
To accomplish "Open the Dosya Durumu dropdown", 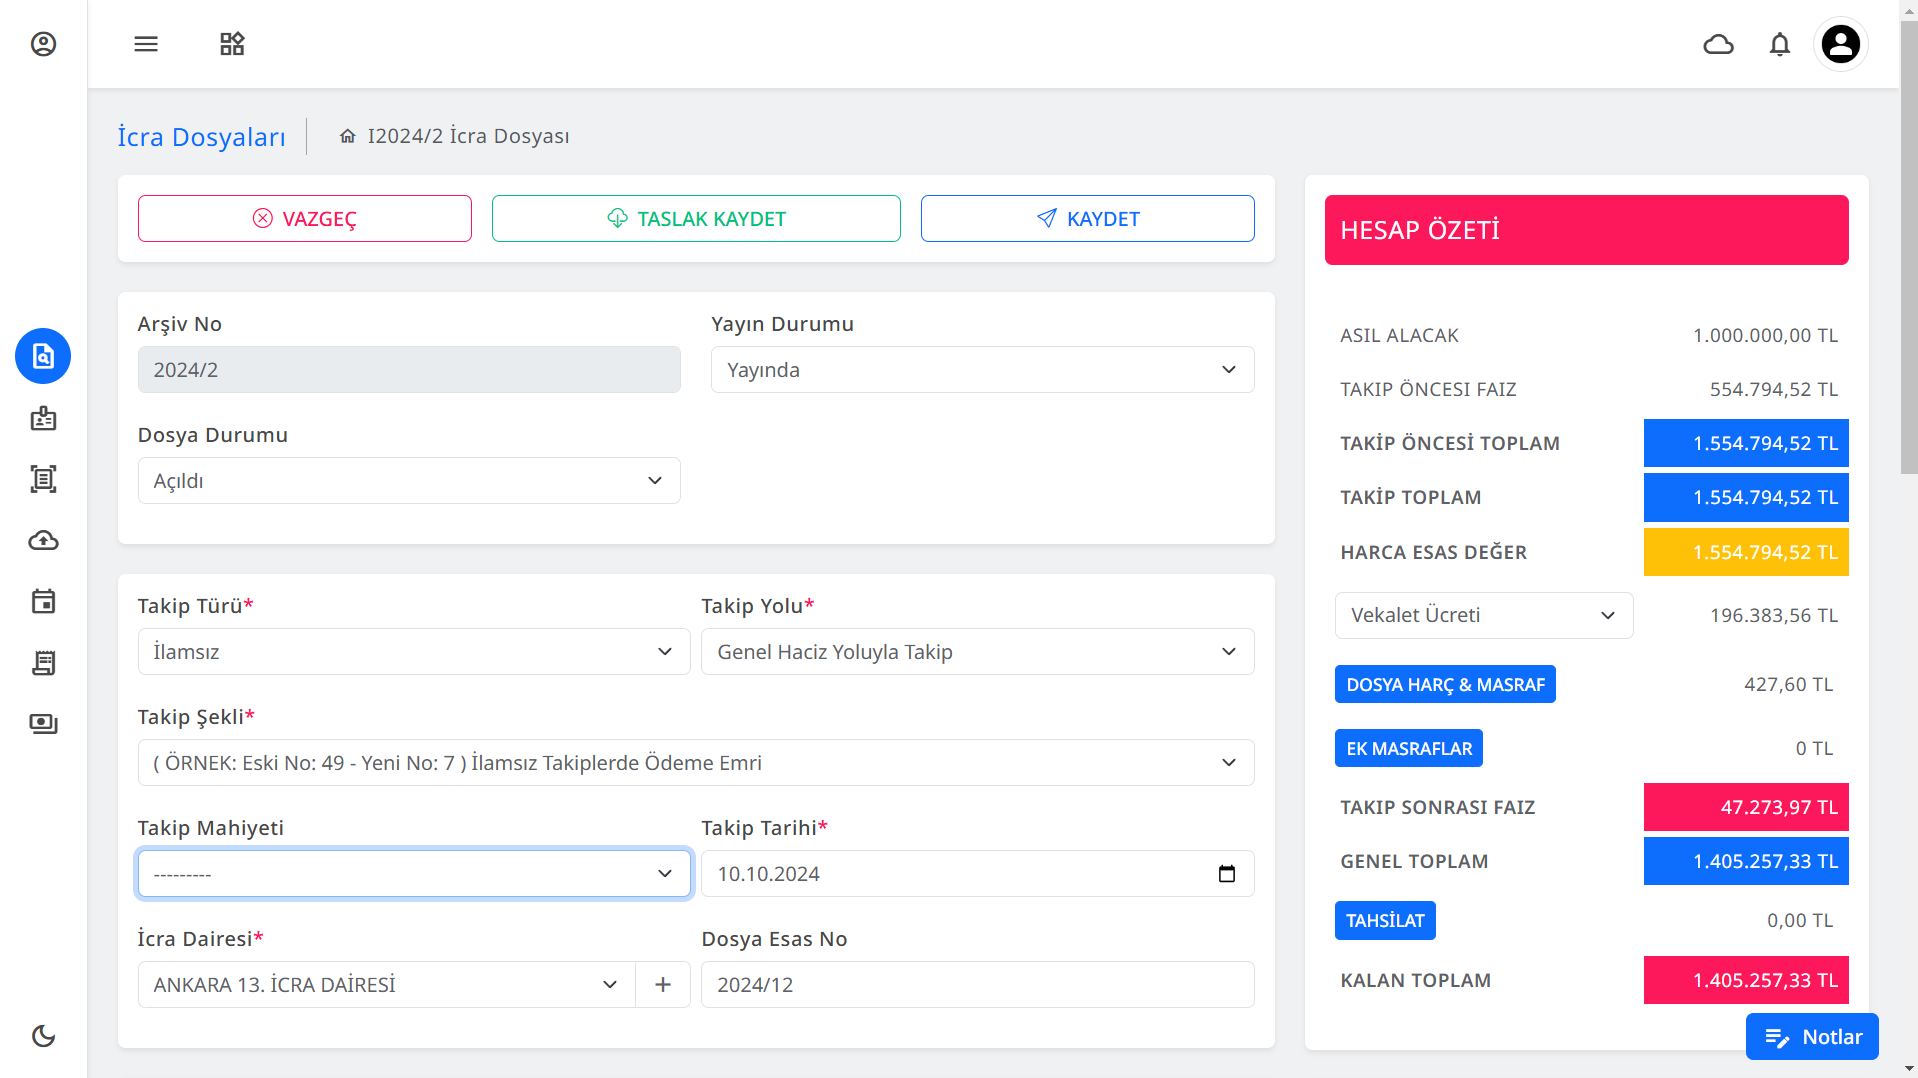I will pyautogui.click(x=409, y=481).
